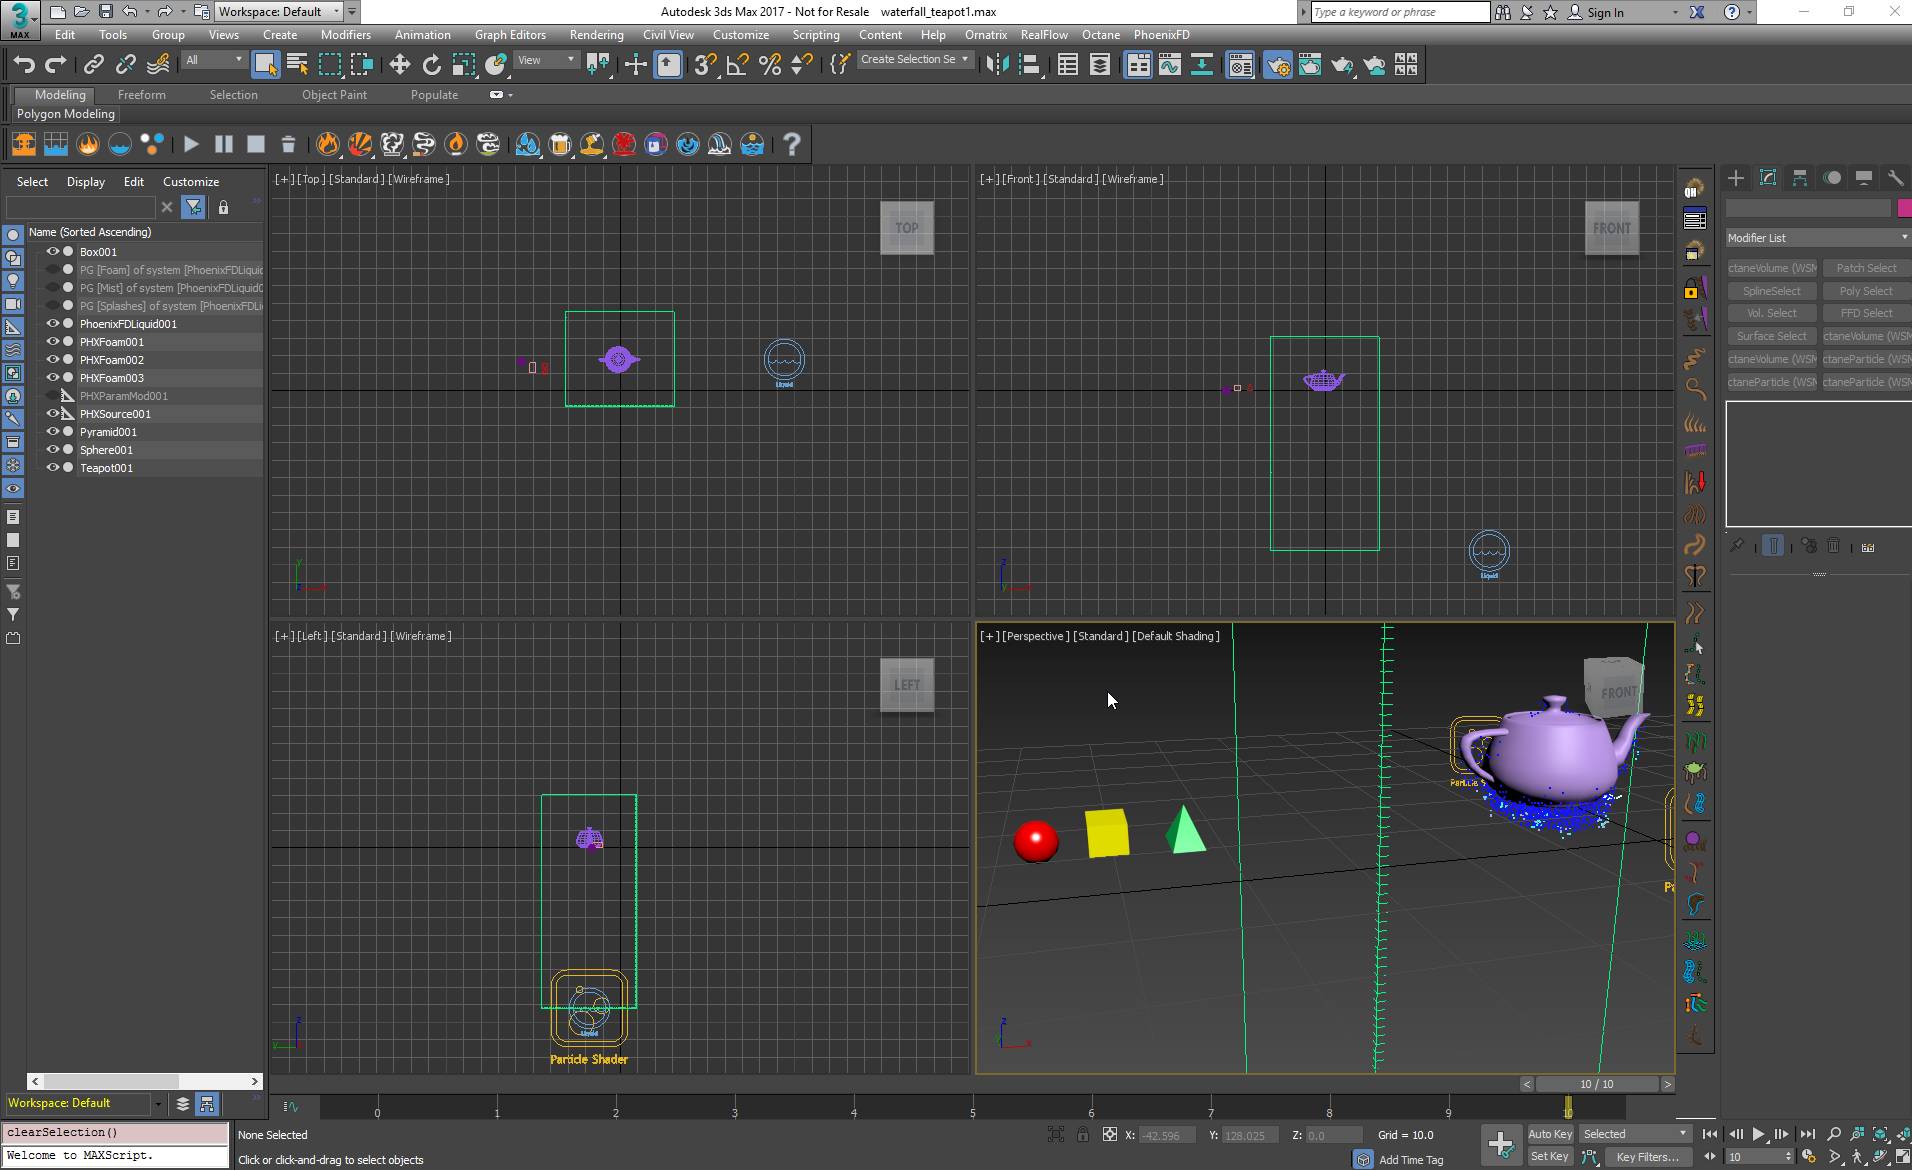Open the Create Selection Set dropdown
The height and width of the screenshot is (1170, 1912).
(x=914, y=60)
